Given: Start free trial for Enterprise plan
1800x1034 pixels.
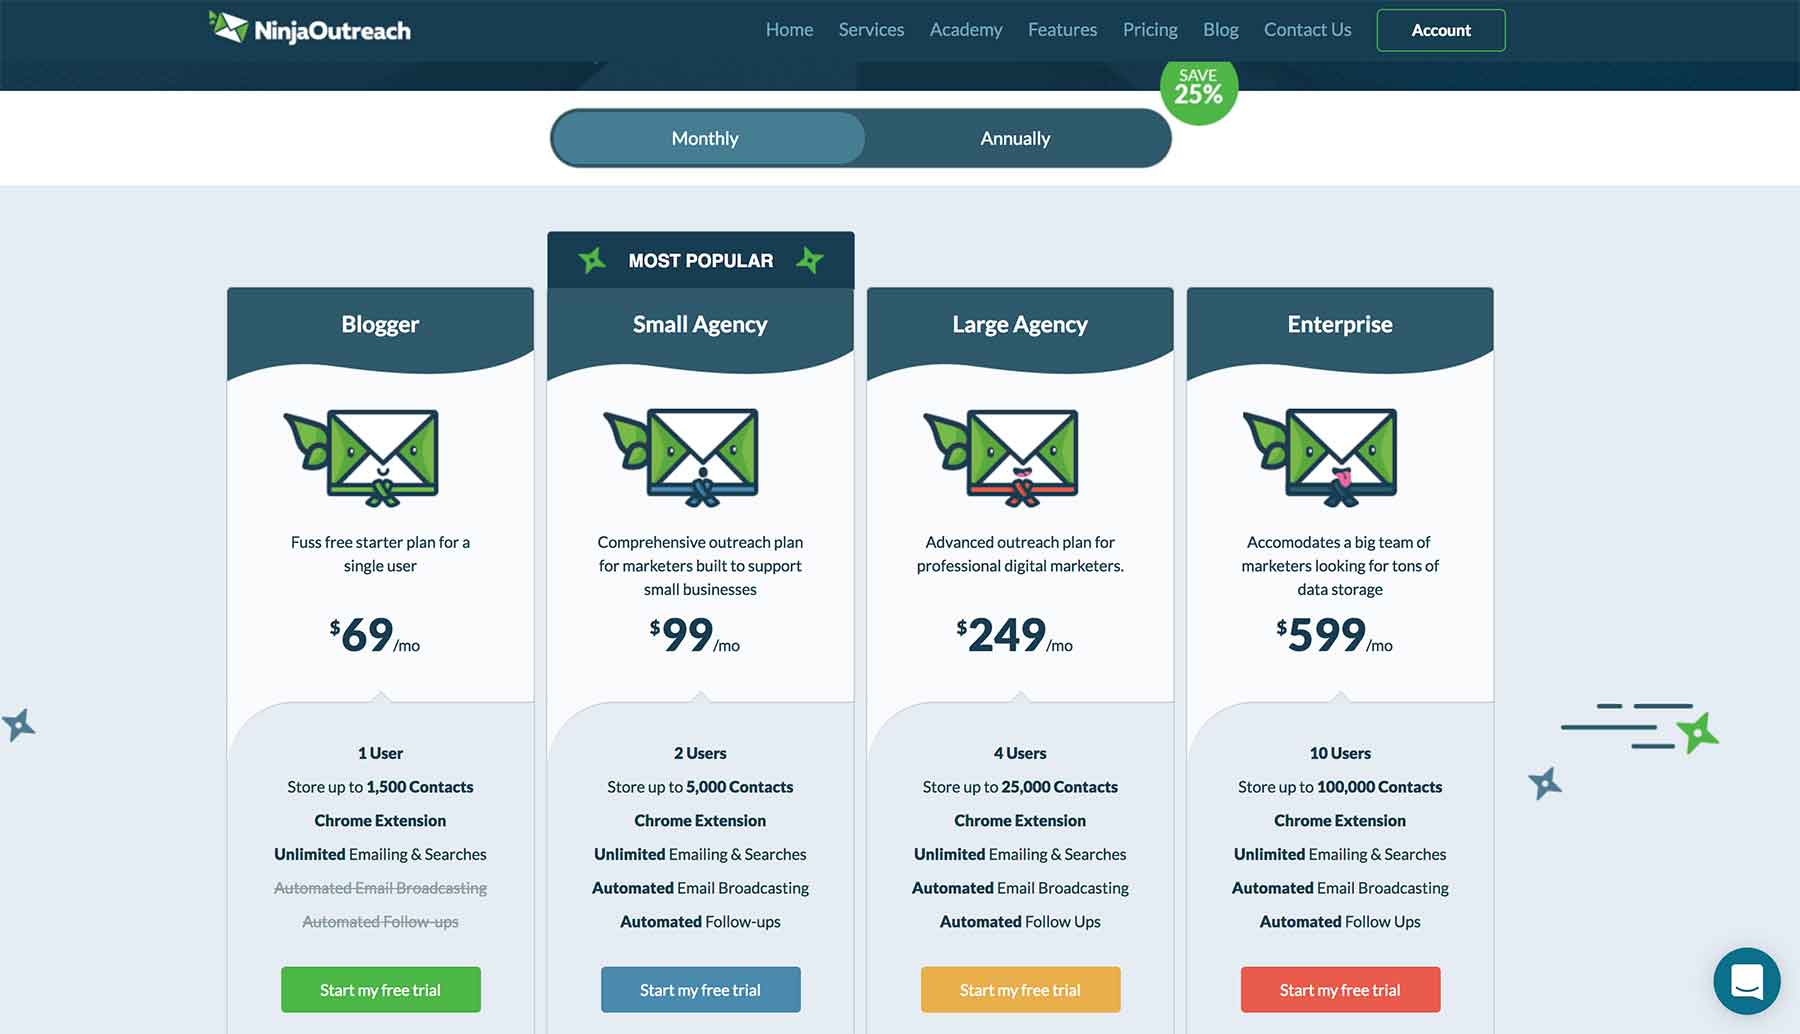Looking at the screenshot, I should (1341, 990).
